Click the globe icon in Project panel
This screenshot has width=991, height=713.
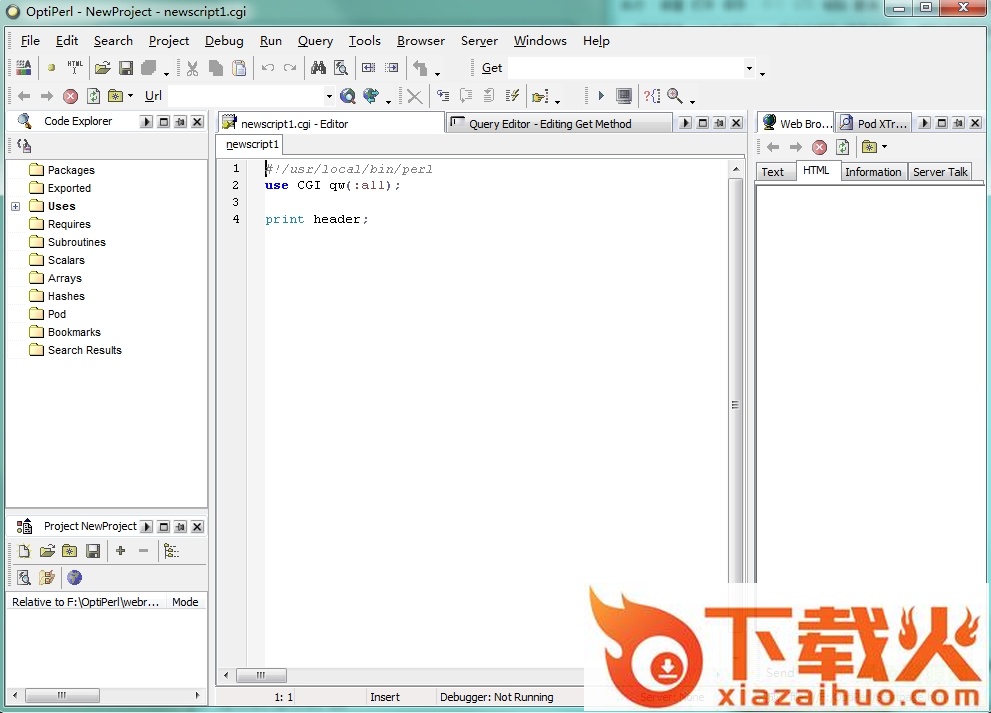[x=74, y=578]
